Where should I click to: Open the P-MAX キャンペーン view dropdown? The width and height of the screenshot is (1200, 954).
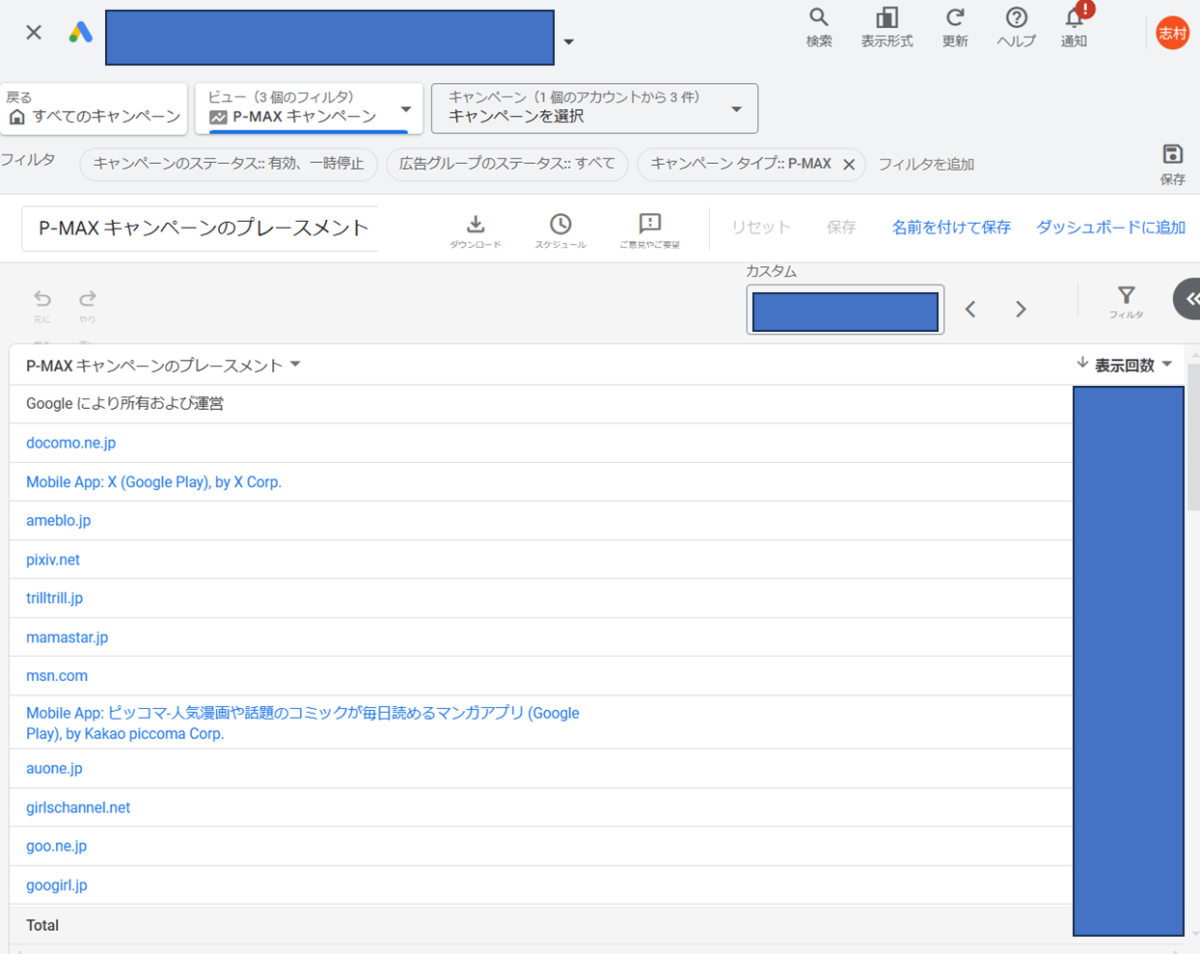click(x=309, y=108)
